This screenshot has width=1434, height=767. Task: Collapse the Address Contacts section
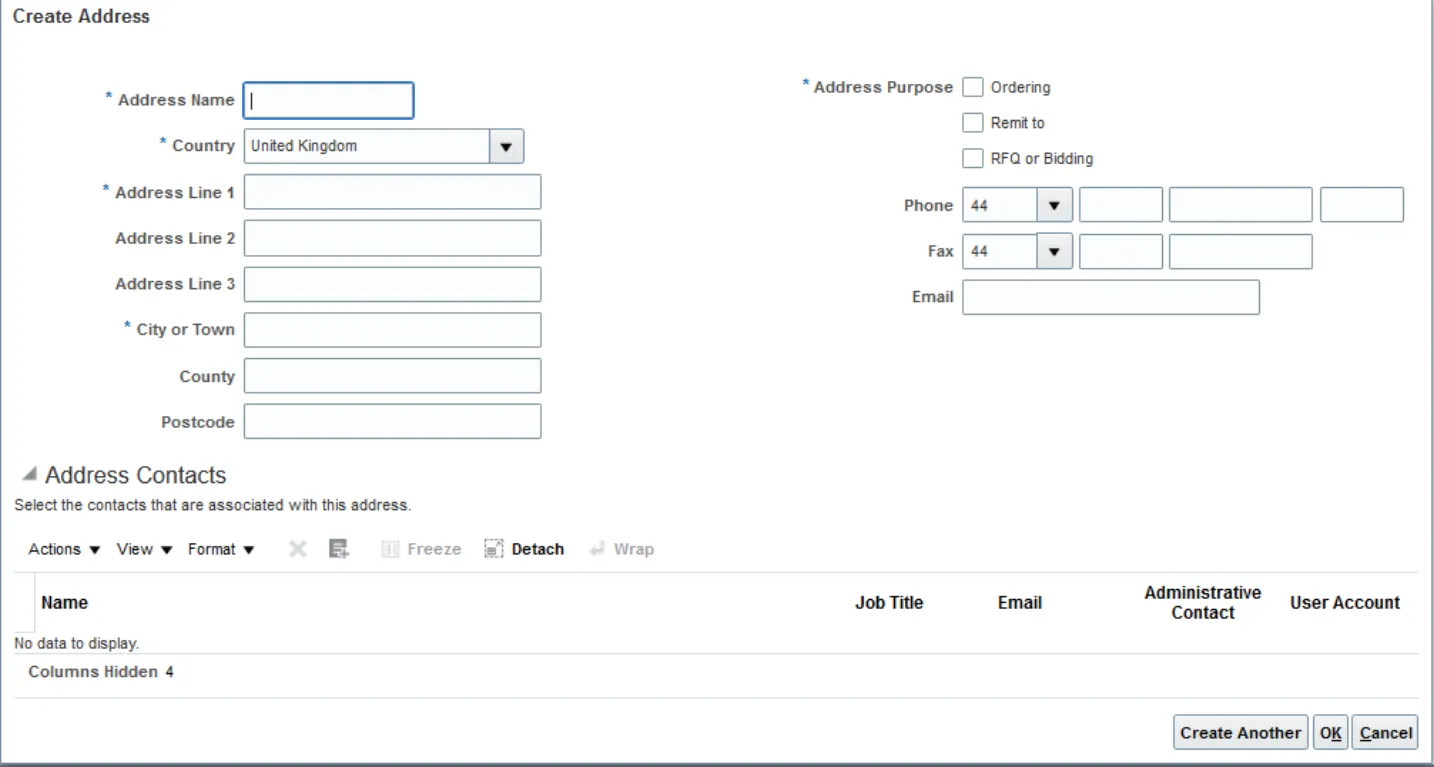[30, 475]
